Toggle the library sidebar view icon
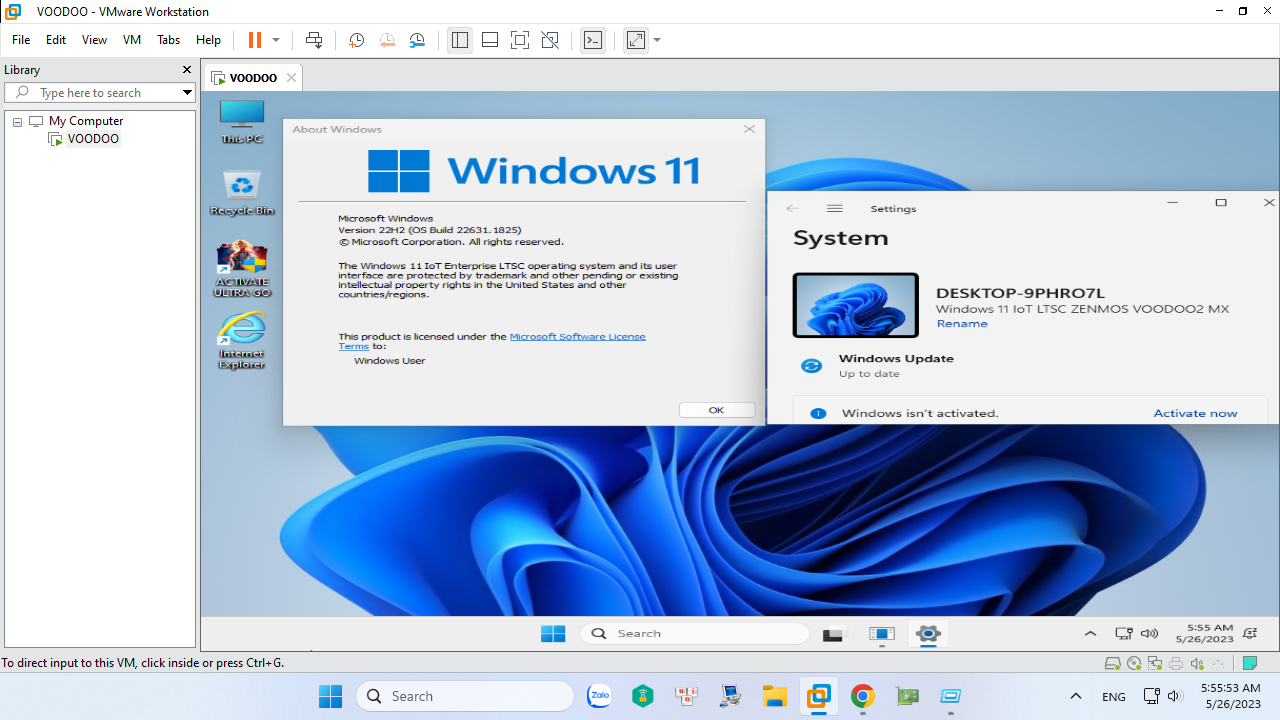The image size is (1280, 720). (459, 40)
